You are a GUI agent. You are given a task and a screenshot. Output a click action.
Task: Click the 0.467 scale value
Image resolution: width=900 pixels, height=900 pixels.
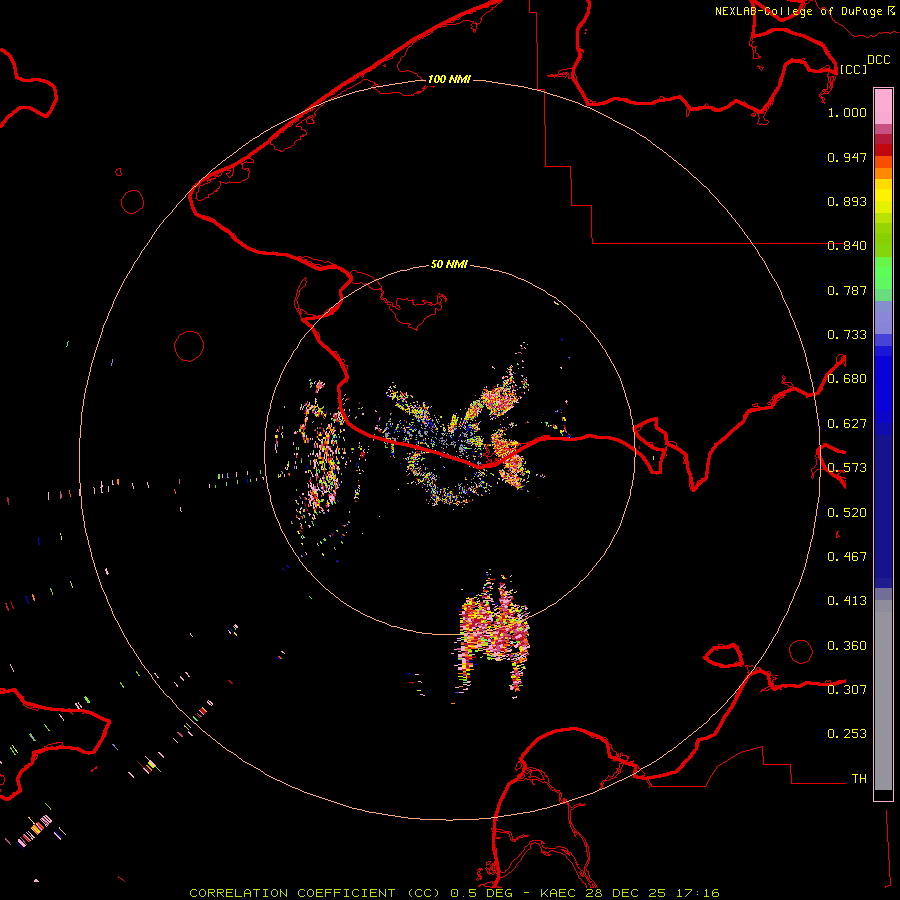pos(847,557)
